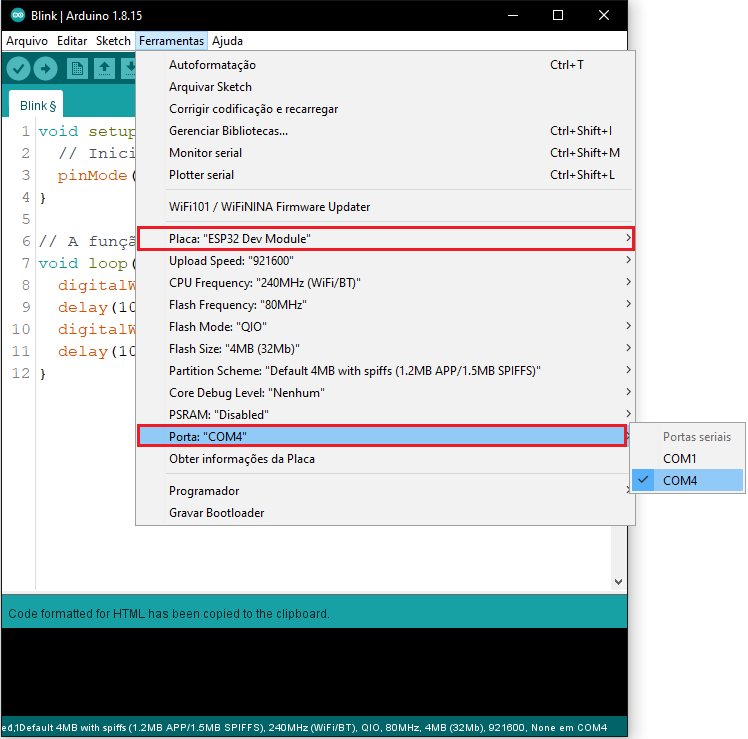Click the board info footer status text
748x739 pixels.
tap(304, 728)
